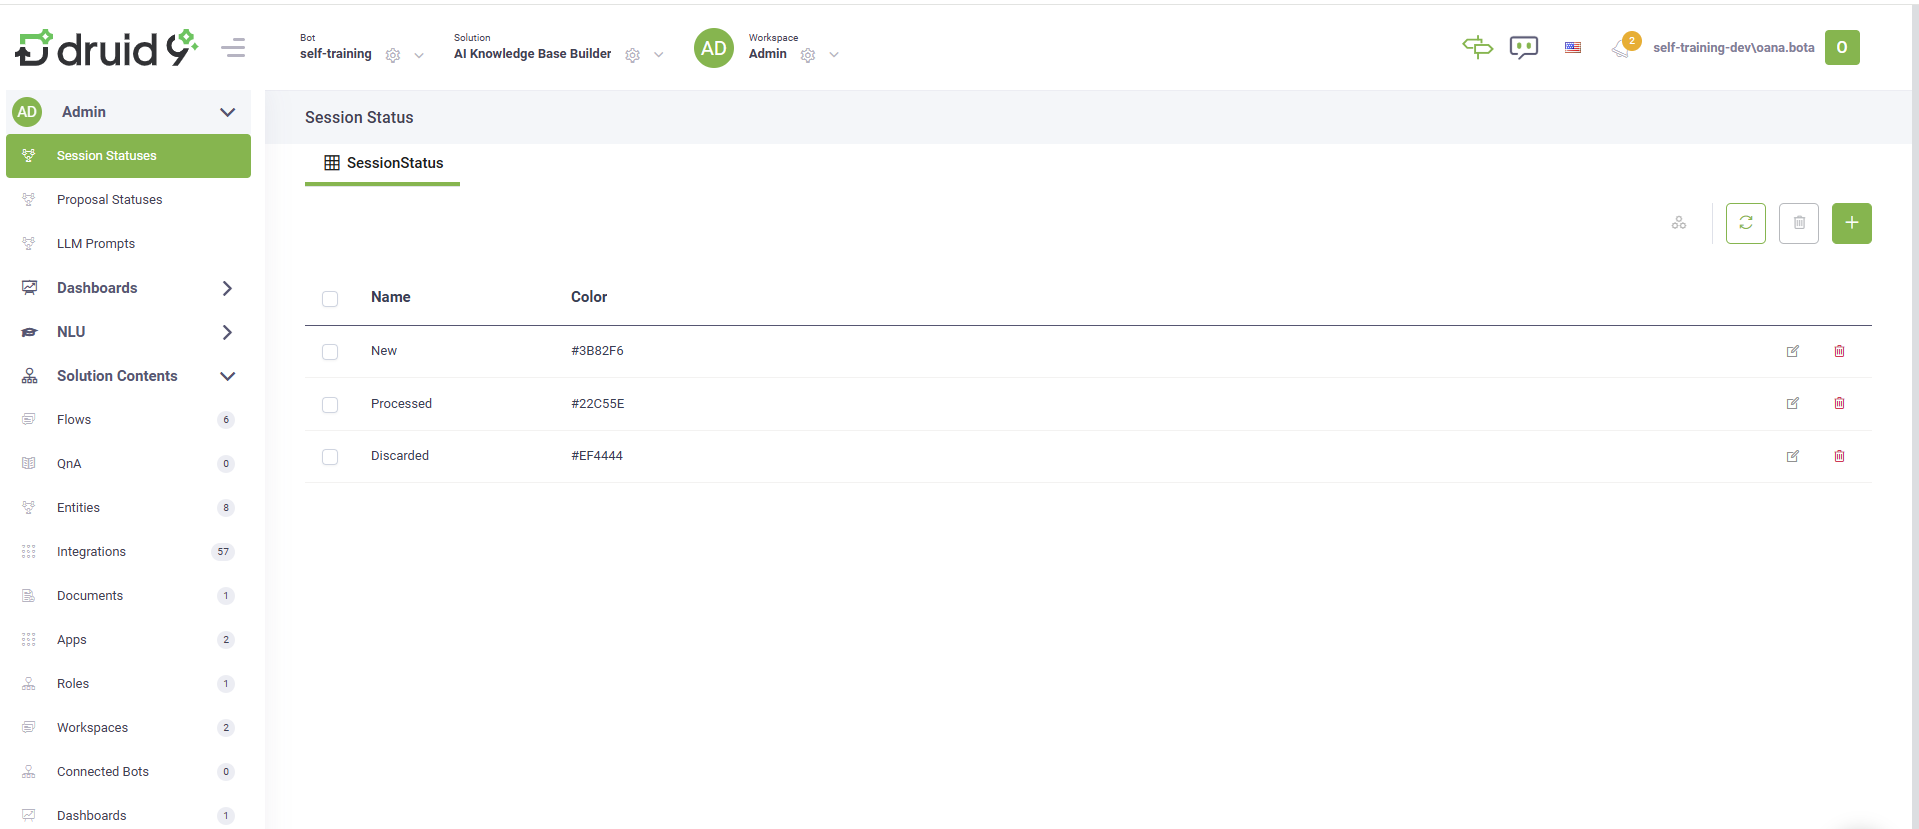1919x829 pixels.
Task: Collapse the Admin sidebar section
Action: tap(227, 112)
